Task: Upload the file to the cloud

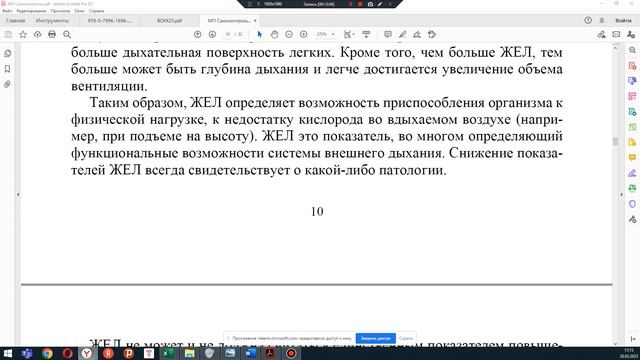Action: coord(38,35)
